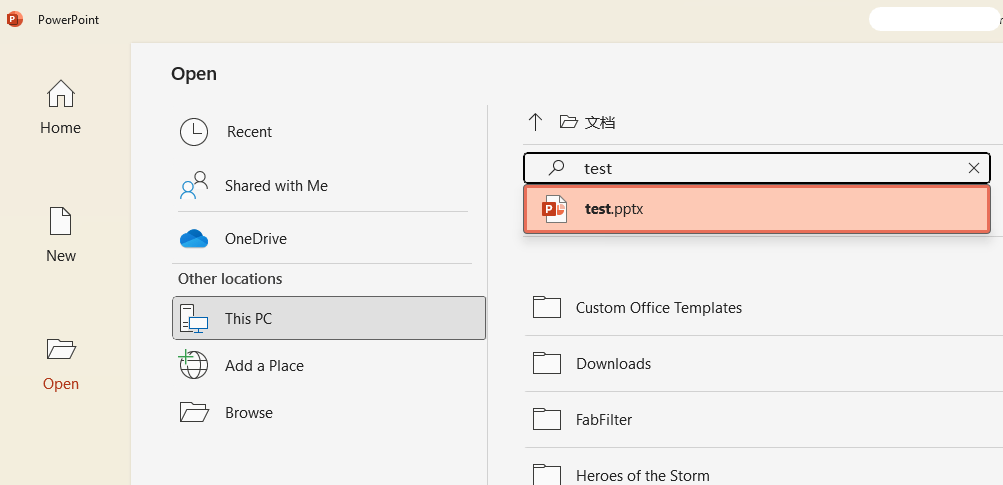Click Browse to open file dialog
Screen dimensions: 1003x485
tap(329, 413)
